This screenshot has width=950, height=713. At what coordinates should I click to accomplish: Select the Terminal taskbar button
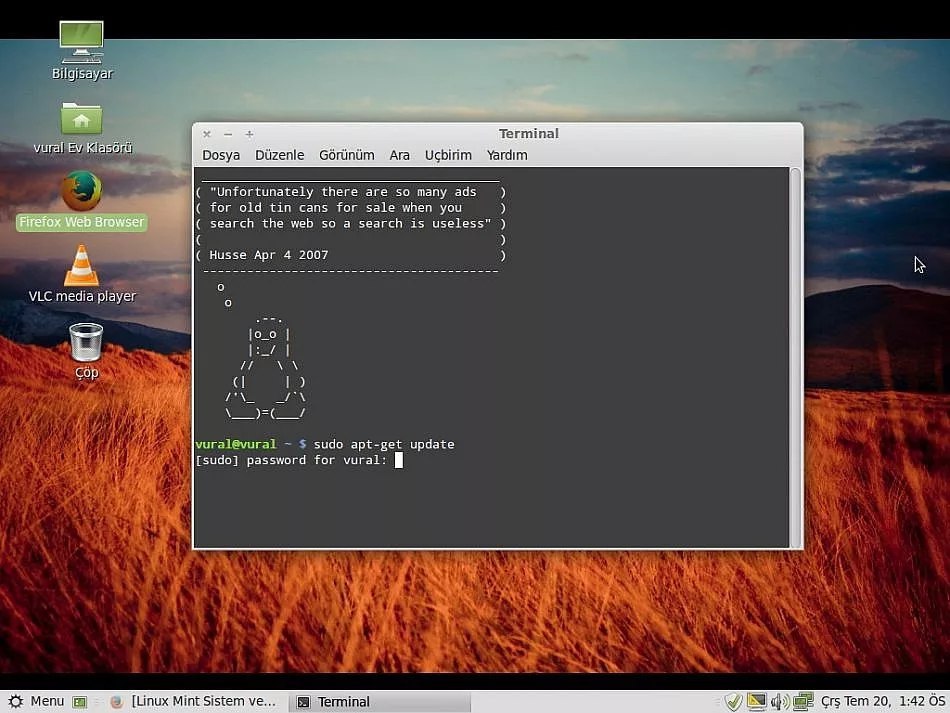tap(380, 701)
